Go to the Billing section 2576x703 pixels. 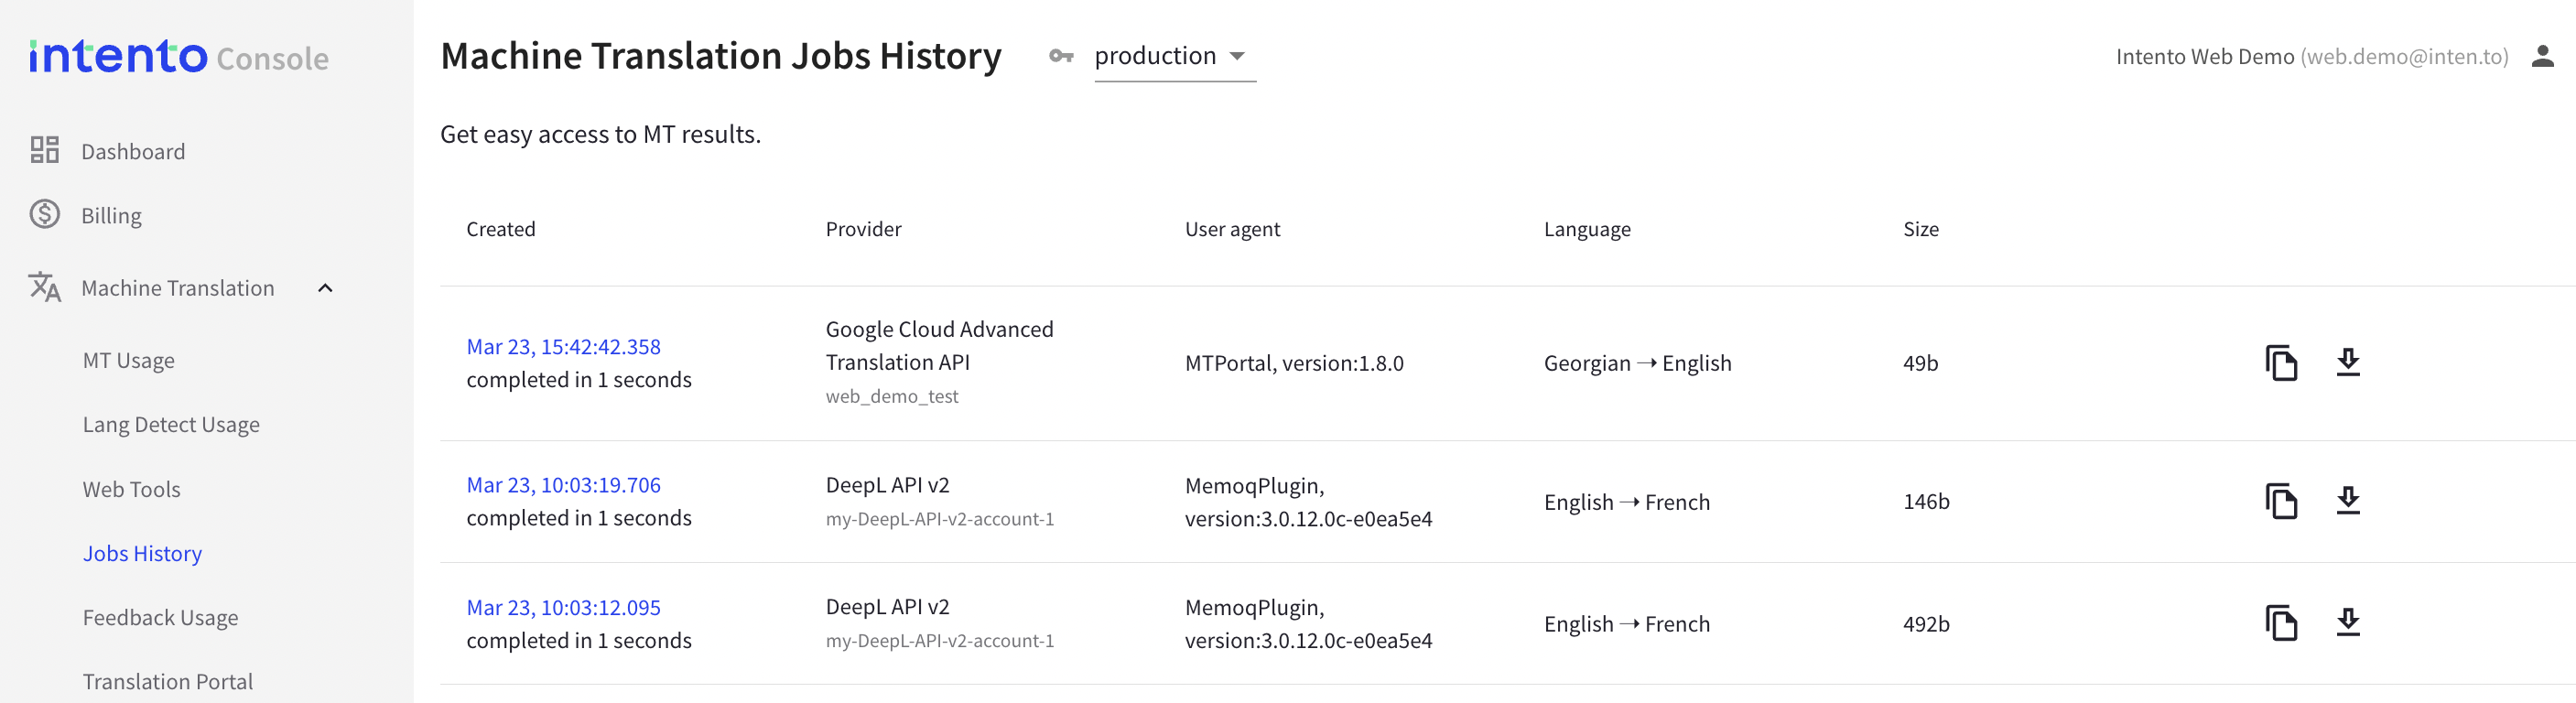point(111,216)
